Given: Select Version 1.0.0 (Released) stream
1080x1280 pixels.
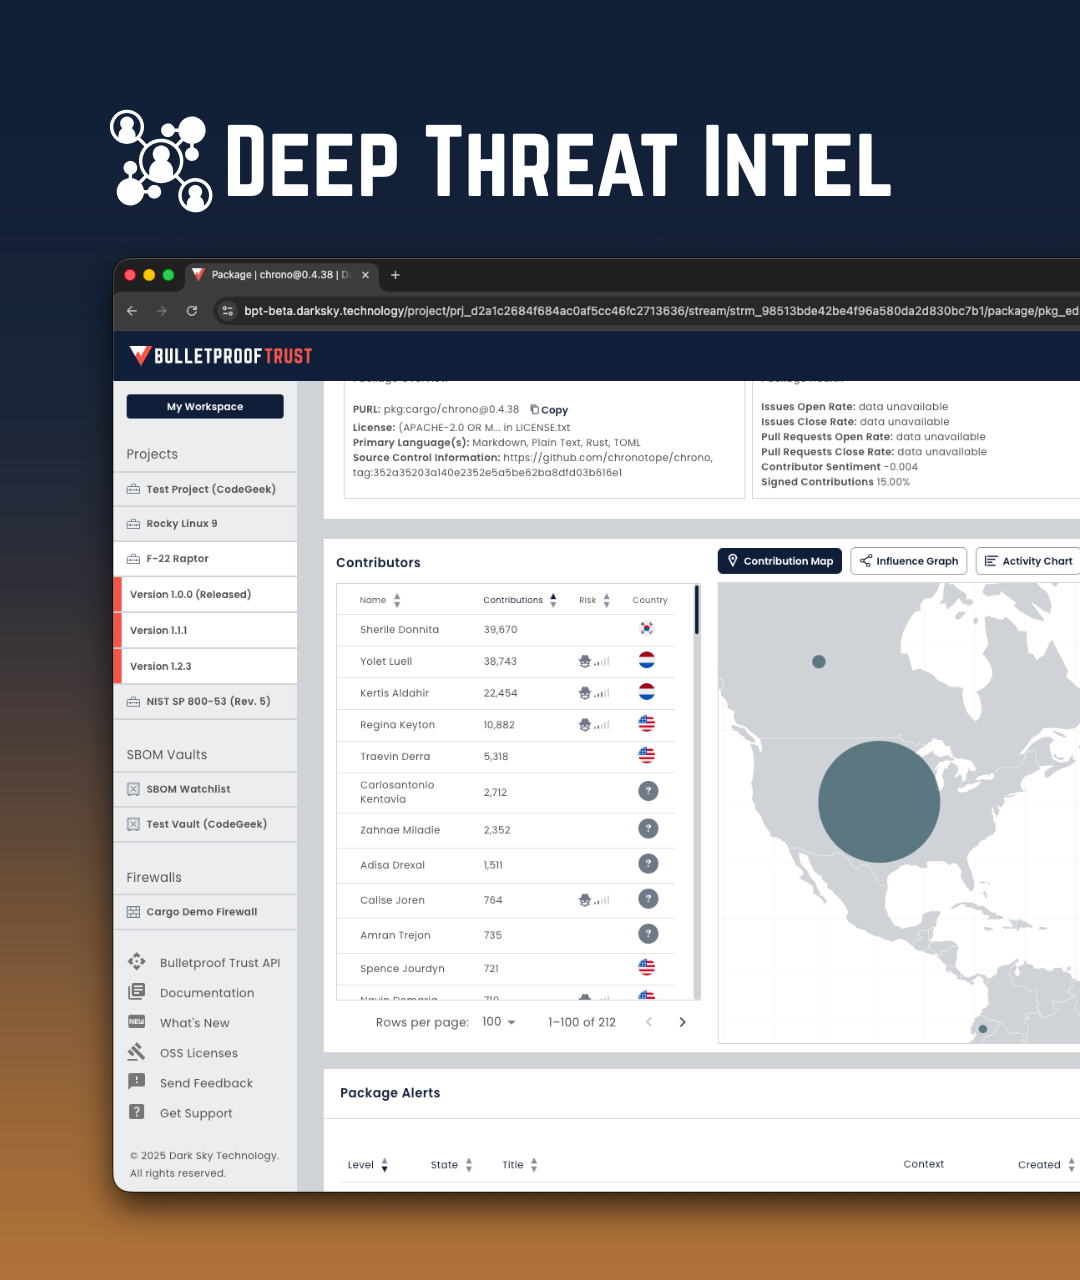Looking at the screenshot, I should pos(206,594).
